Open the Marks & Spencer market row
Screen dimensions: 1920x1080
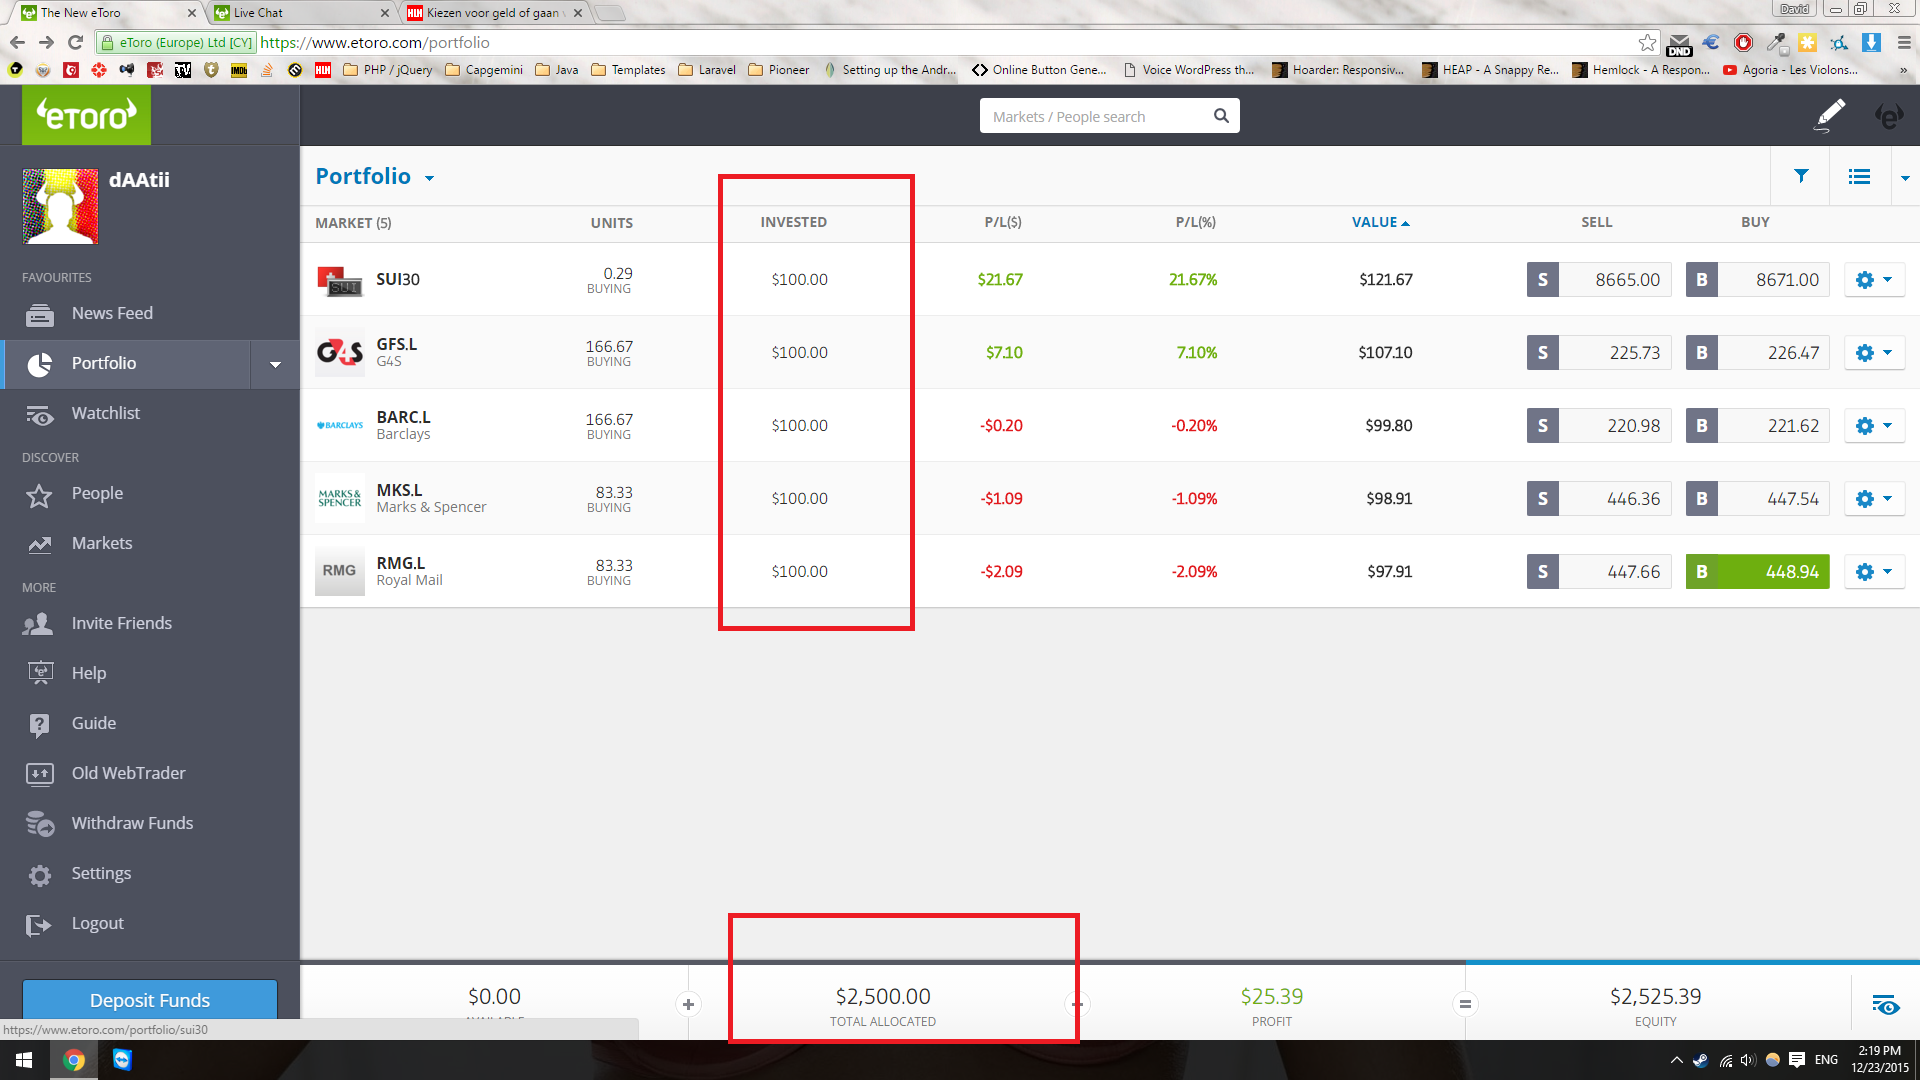pos(1109,499)
